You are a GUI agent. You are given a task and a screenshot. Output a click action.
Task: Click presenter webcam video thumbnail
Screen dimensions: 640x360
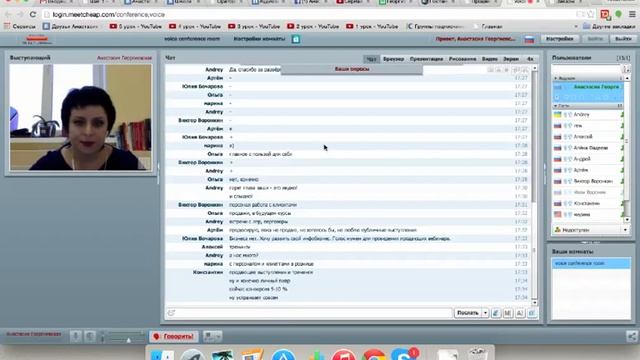coord(81,117)
